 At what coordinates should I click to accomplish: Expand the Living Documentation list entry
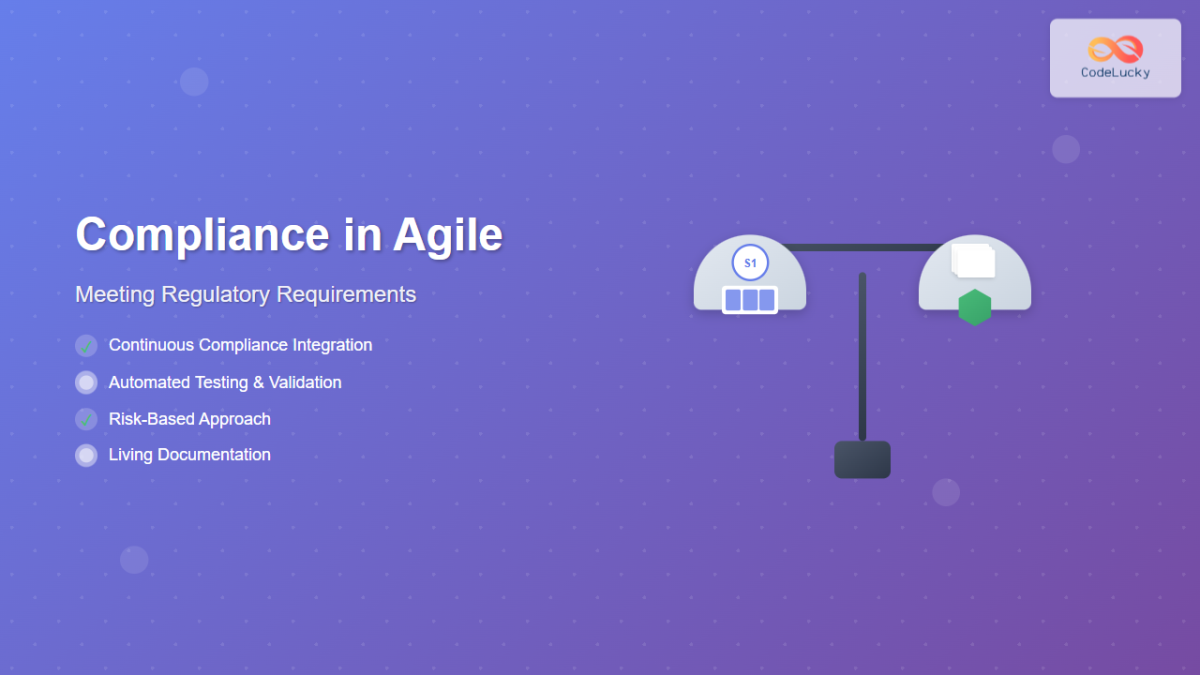tap(190, 455)
